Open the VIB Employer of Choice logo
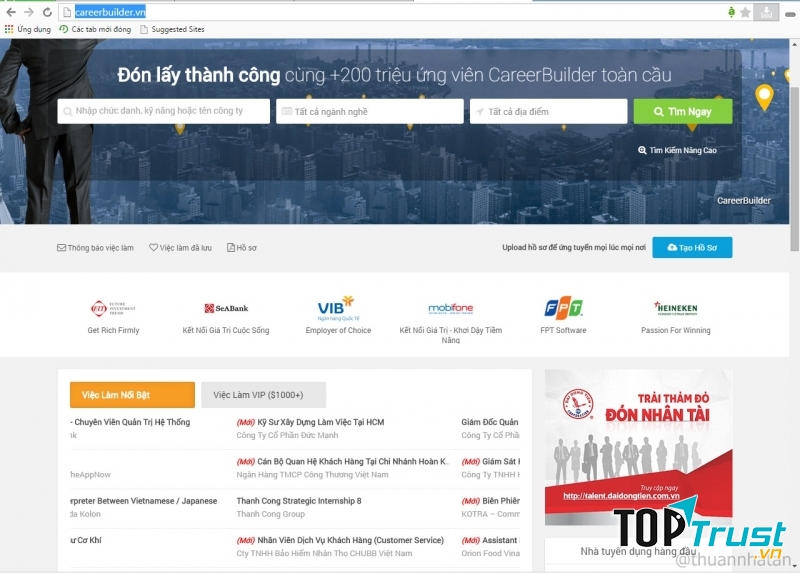The width and height of the screenshot is (800, 573). 338,308
